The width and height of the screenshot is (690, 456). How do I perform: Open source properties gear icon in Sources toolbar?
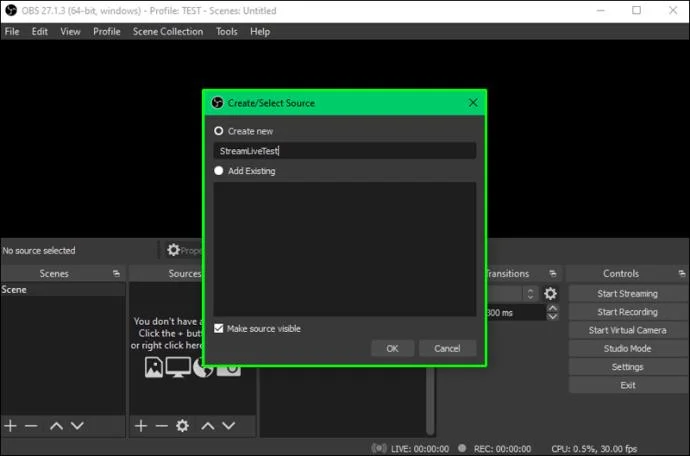click(x=182, y=426)
